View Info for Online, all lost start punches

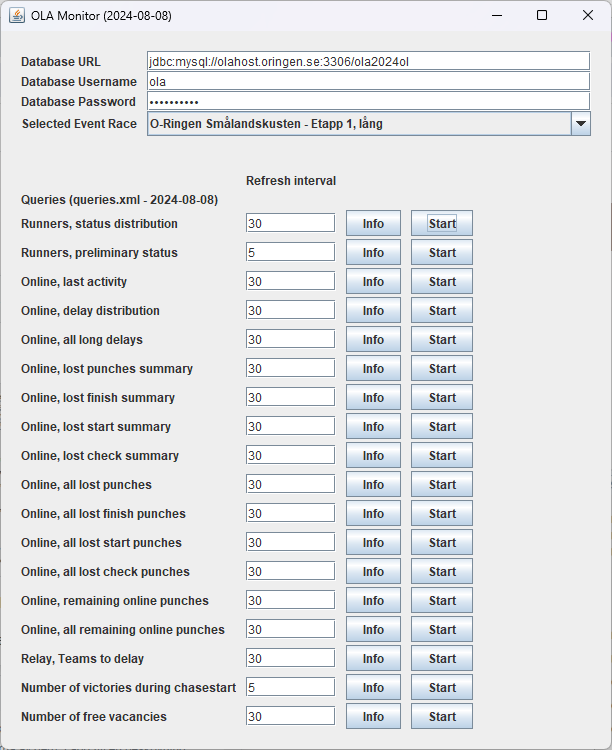(373, 542)
